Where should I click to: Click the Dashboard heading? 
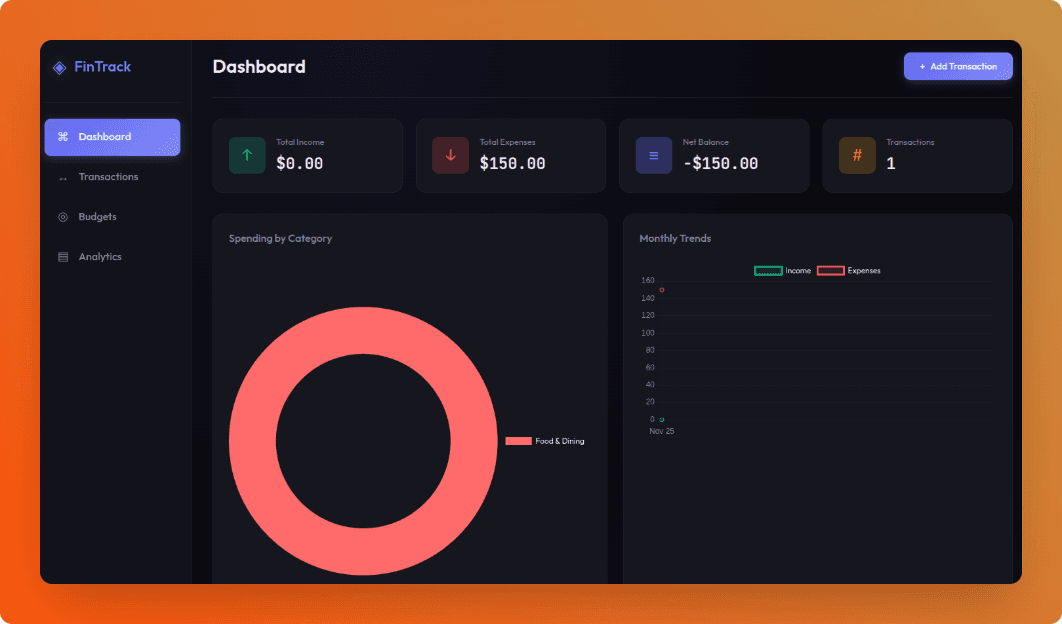click(x=259, y=67)
